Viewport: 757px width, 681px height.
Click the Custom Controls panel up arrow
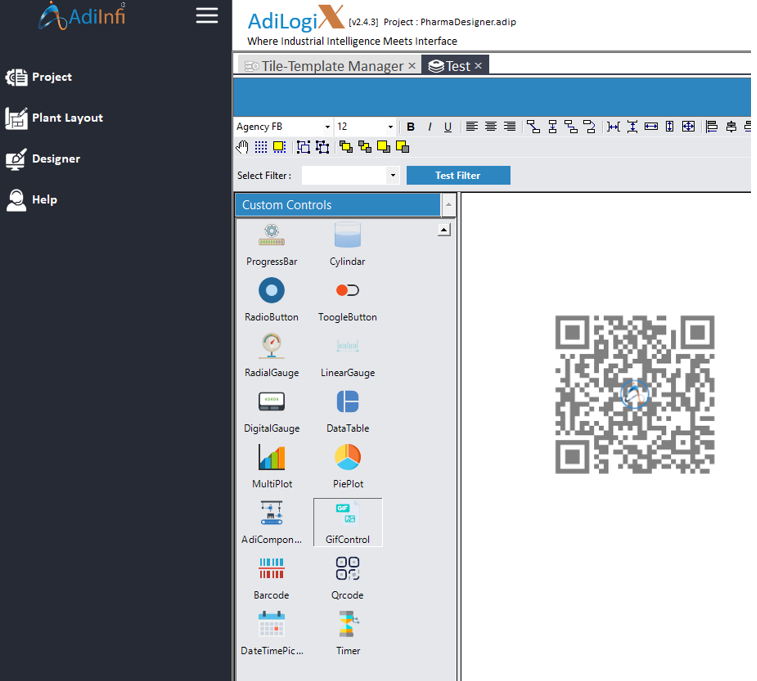pos(449,205)
